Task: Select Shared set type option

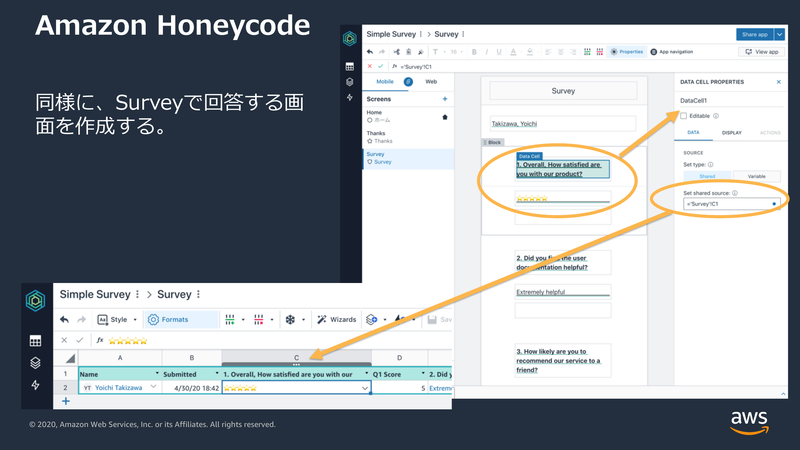Action: (707, 176)
